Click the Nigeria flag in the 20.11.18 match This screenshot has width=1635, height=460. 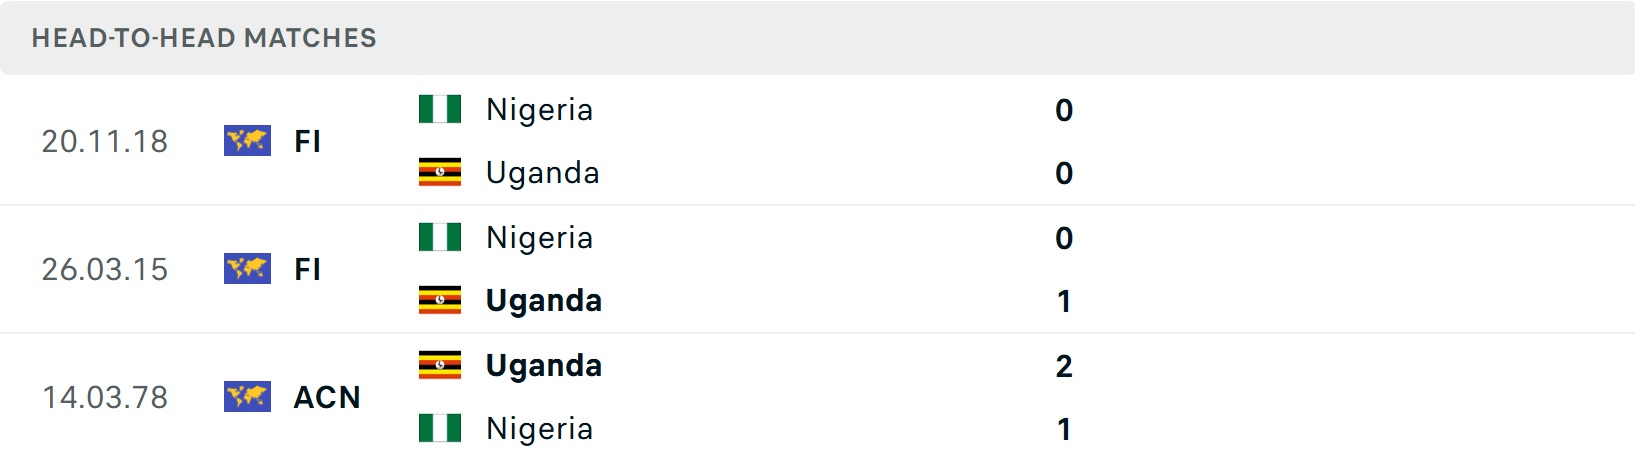[440, 109]
